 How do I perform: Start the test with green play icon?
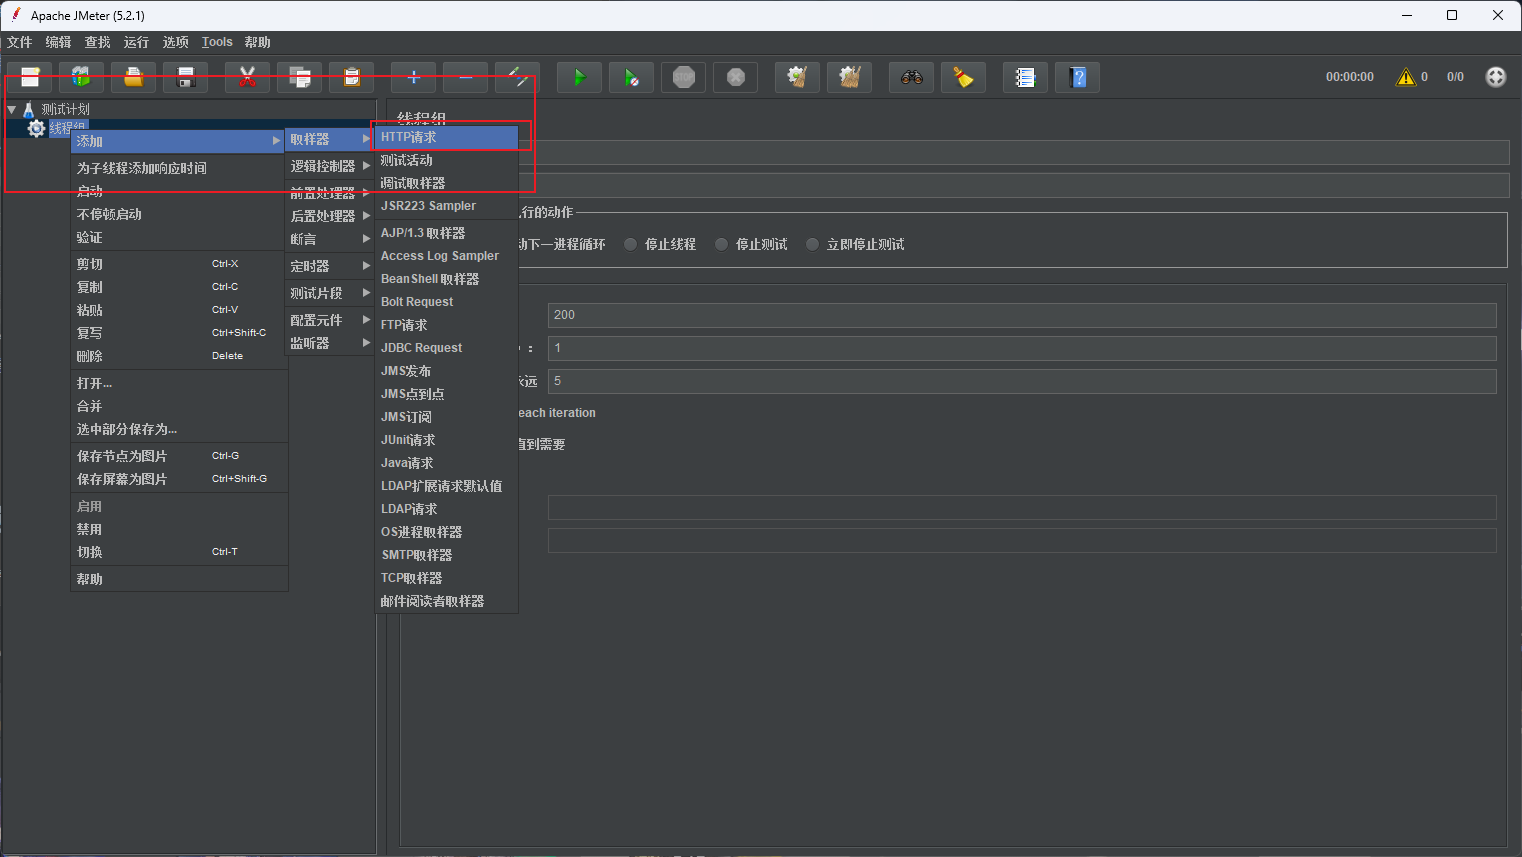point(579,77)
